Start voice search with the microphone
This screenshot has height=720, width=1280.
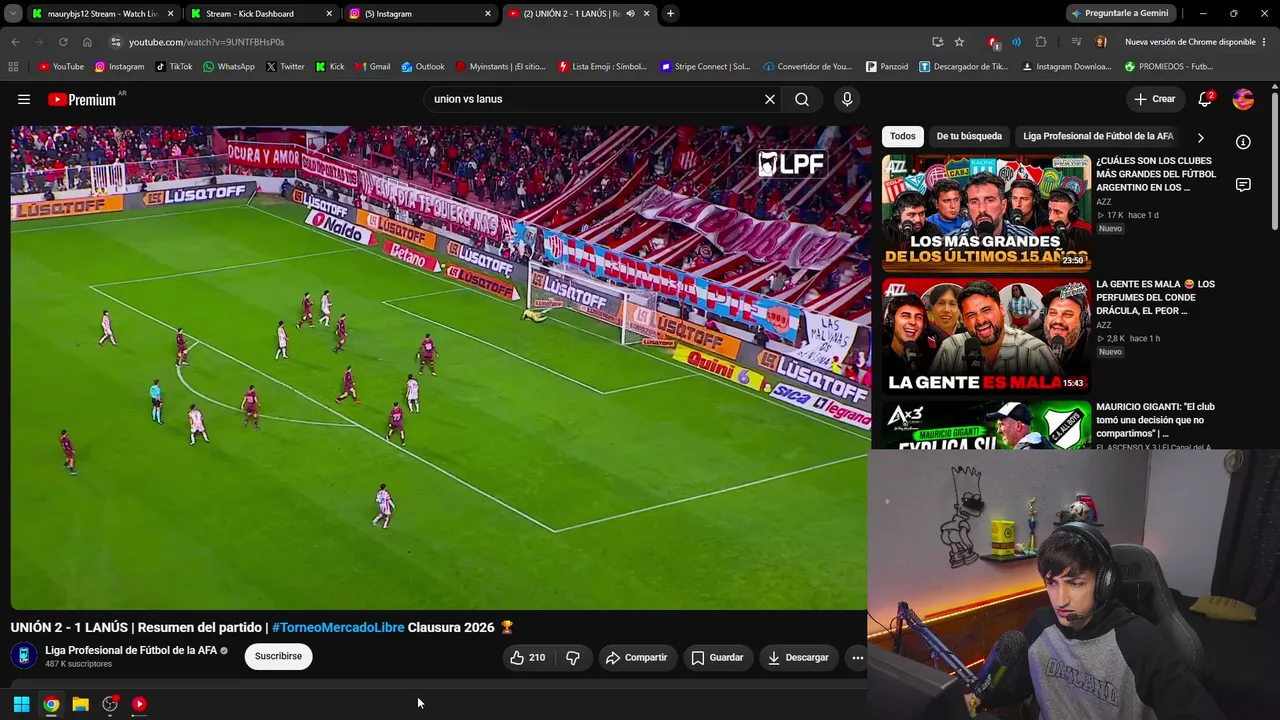(x=847, y=99)
